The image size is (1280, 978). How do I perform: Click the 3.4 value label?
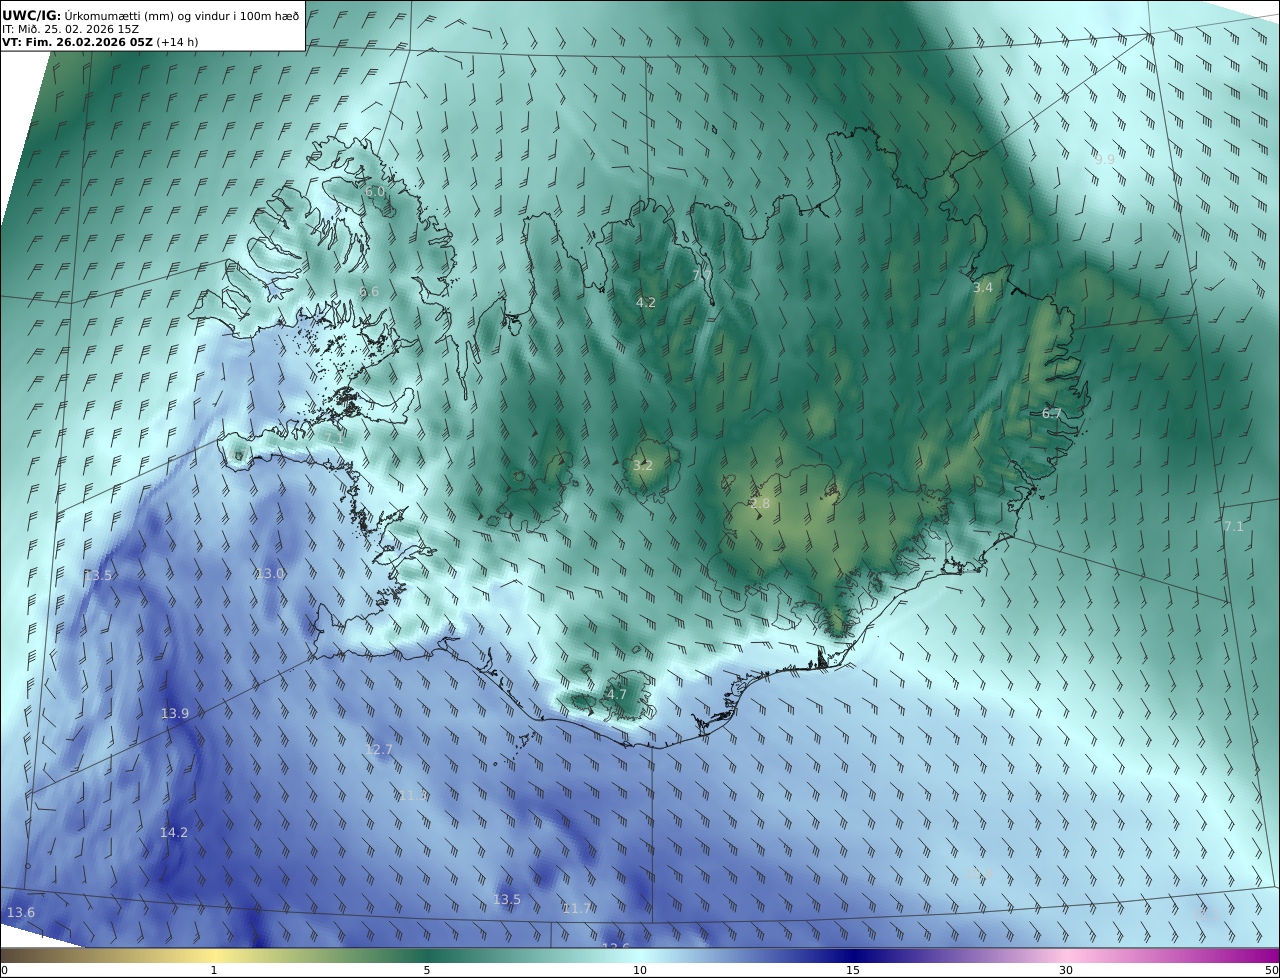click(983, 287)
